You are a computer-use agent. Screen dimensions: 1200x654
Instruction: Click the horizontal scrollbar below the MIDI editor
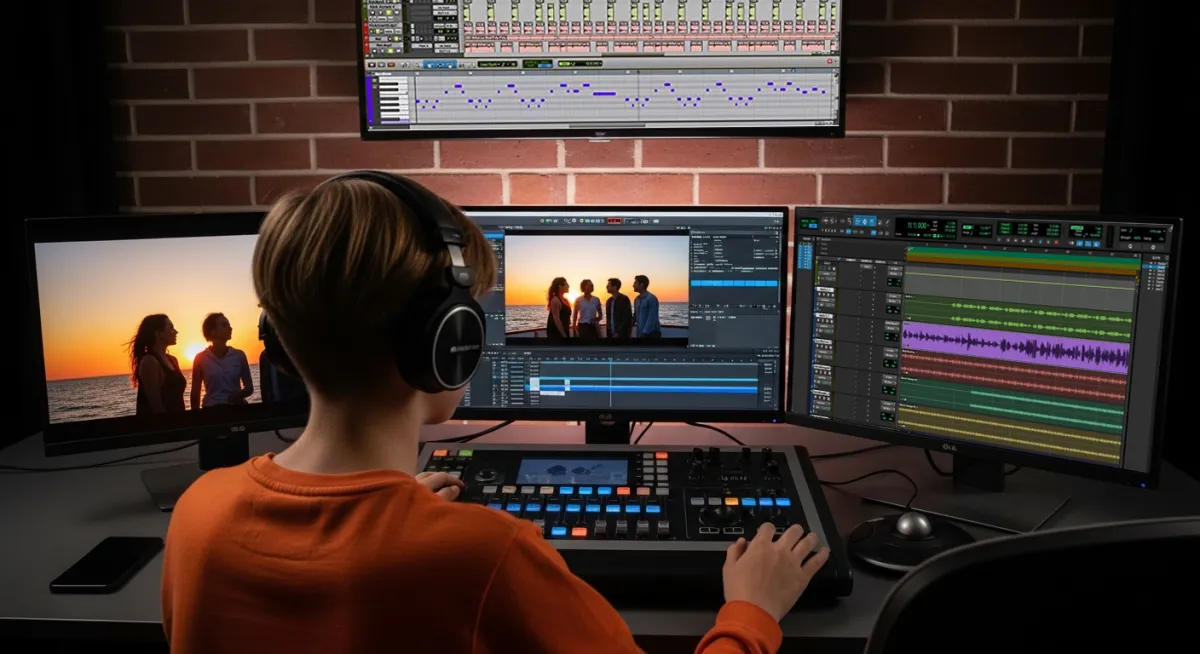click(x=607, y=125)
